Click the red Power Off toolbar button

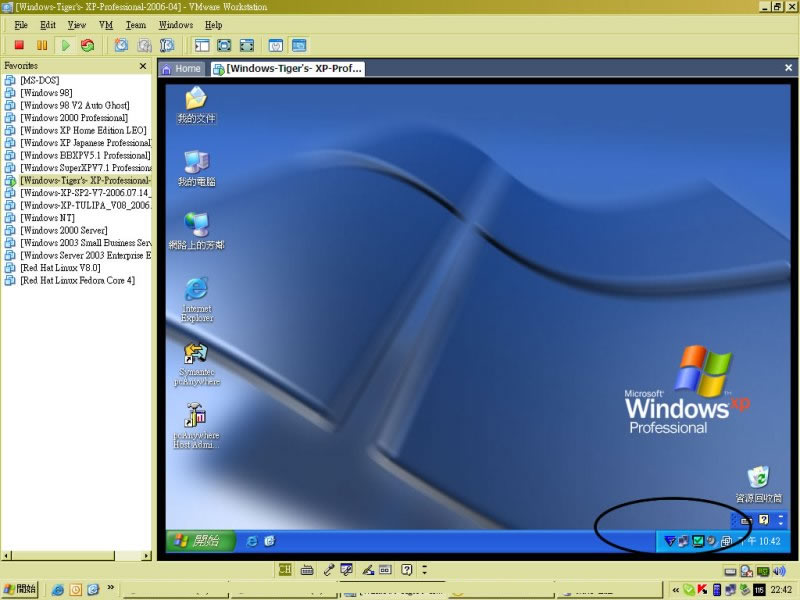coord(19,45)
